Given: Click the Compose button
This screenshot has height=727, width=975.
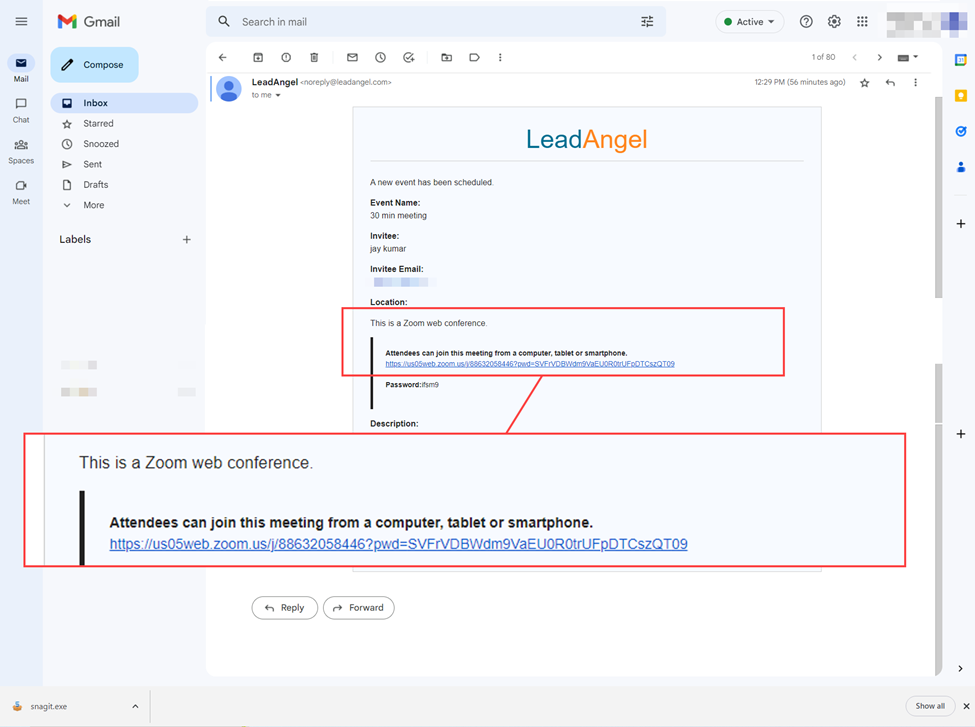Looking at the screenshot, I should [95, 65].
